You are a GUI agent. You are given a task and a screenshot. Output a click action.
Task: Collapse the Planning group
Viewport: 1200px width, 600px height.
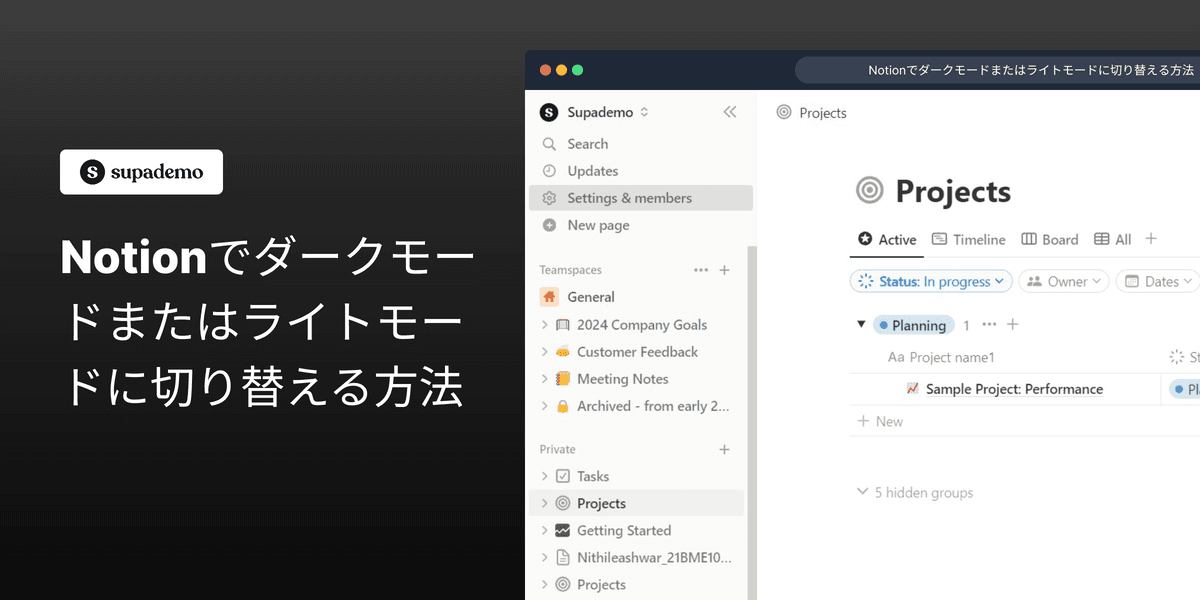click(x=861, y=324)
